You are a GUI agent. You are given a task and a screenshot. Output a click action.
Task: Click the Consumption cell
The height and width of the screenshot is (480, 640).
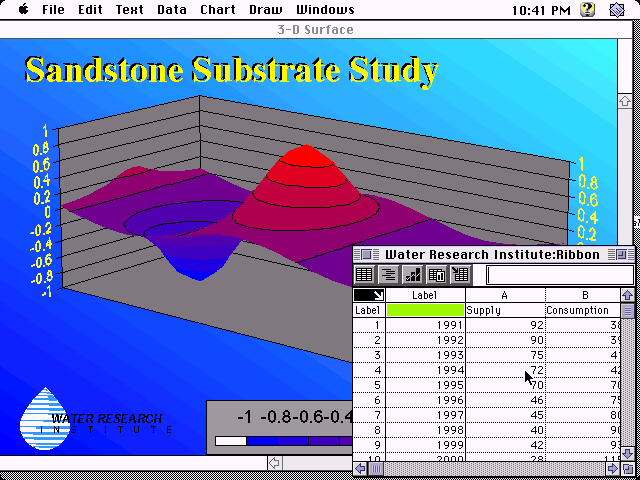(x=583, y=310)
